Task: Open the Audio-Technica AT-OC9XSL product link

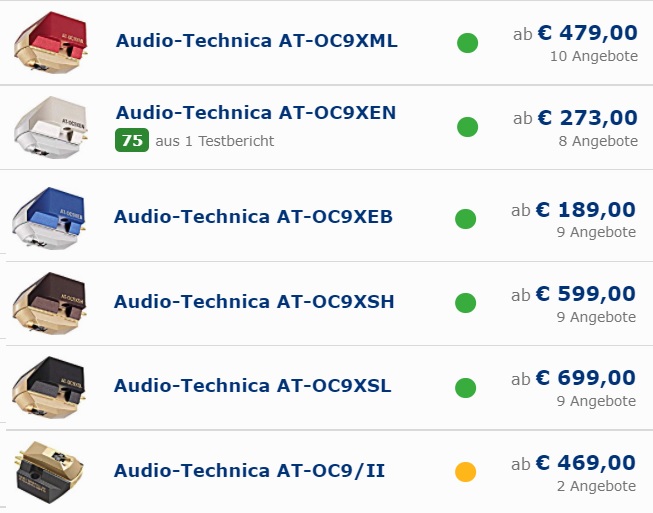Action: (253, 386)
